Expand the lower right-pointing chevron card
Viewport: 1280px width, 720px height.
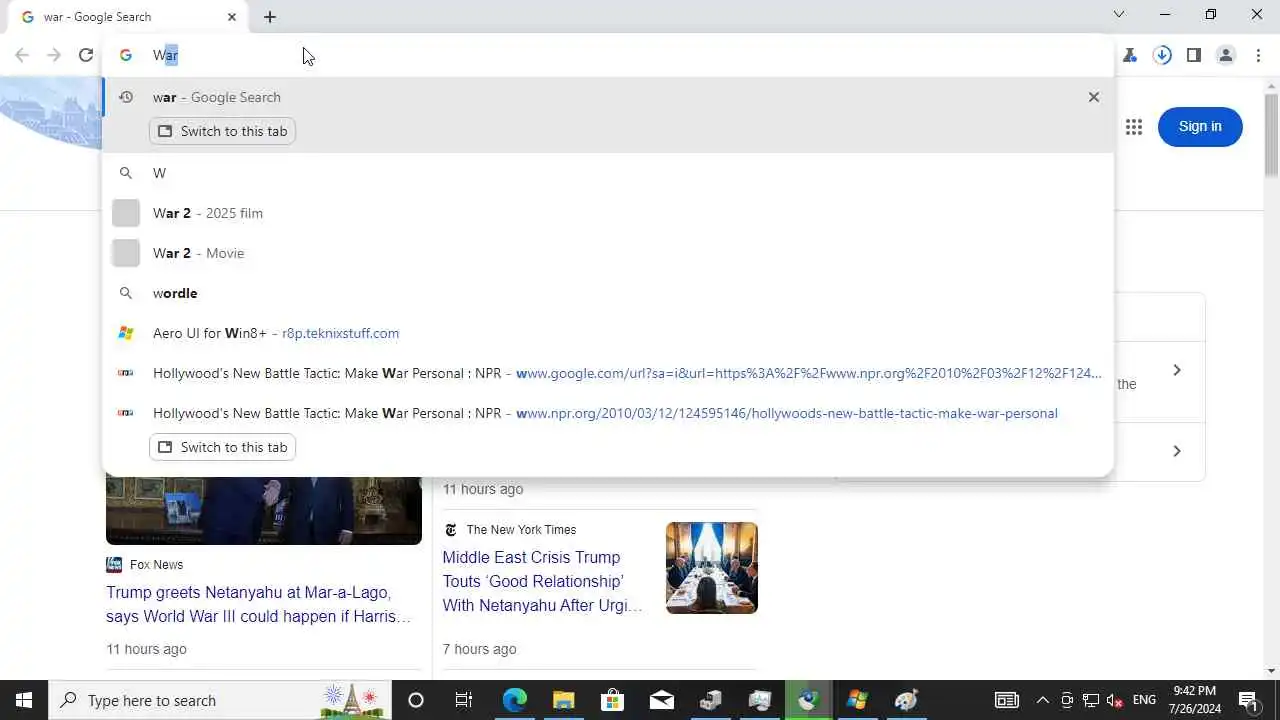pyautogui.click(x=1177, y=451)
